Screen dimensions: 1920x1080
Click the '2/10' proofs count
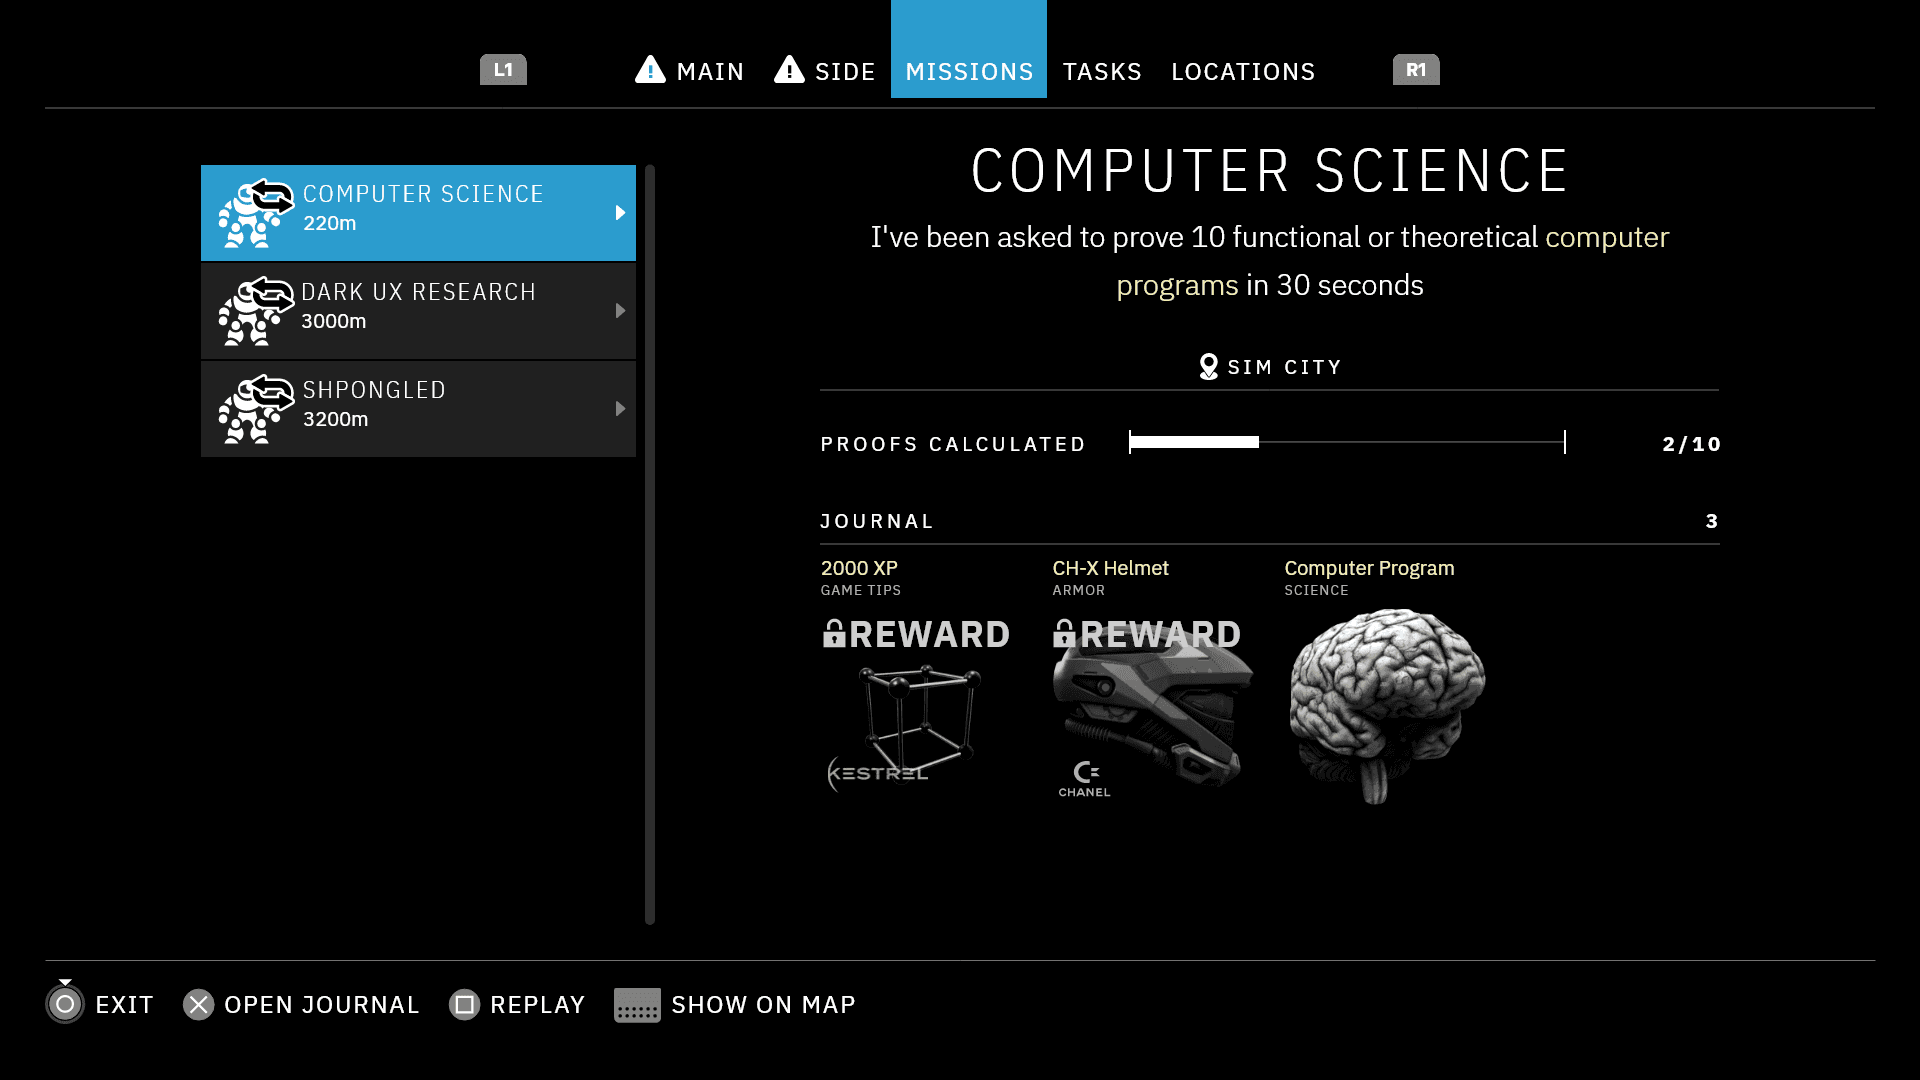(1691, 444)
